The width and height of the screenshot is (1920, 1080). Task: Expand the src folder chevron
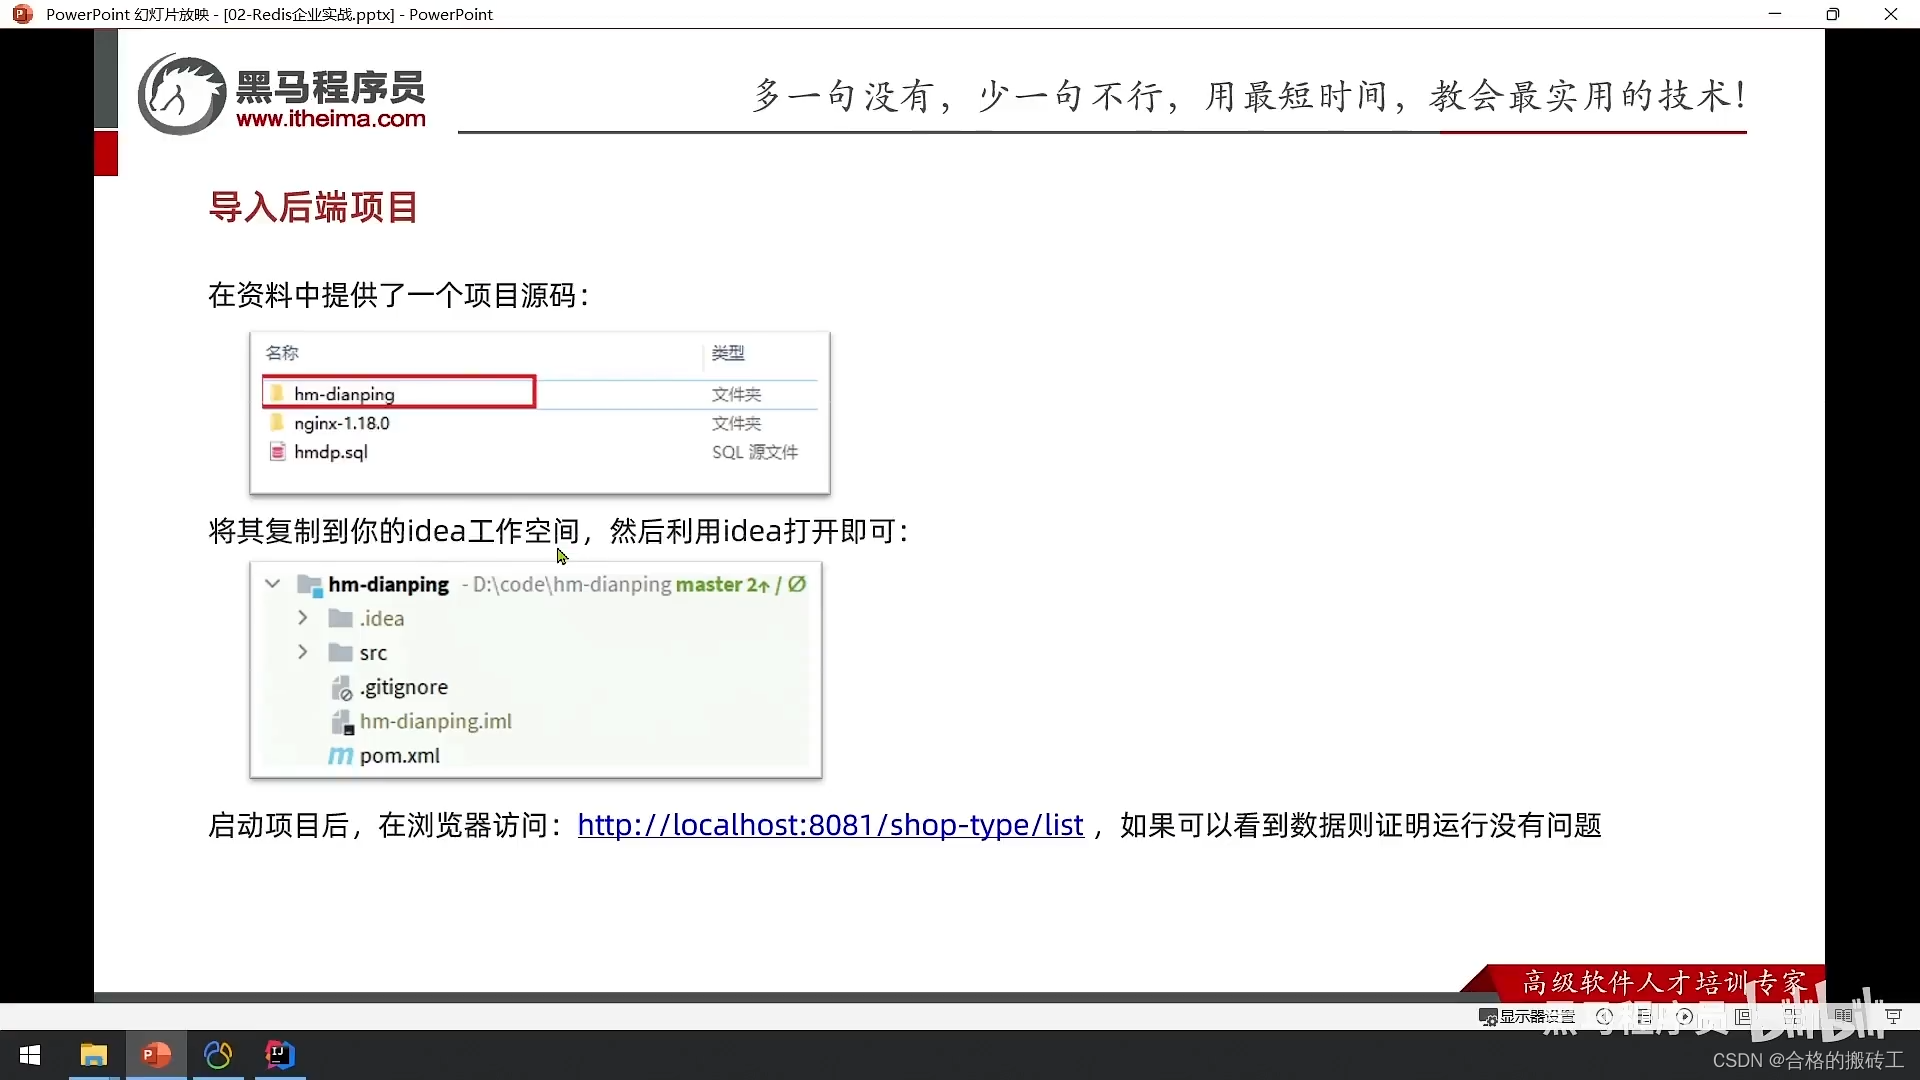(302, 652)
